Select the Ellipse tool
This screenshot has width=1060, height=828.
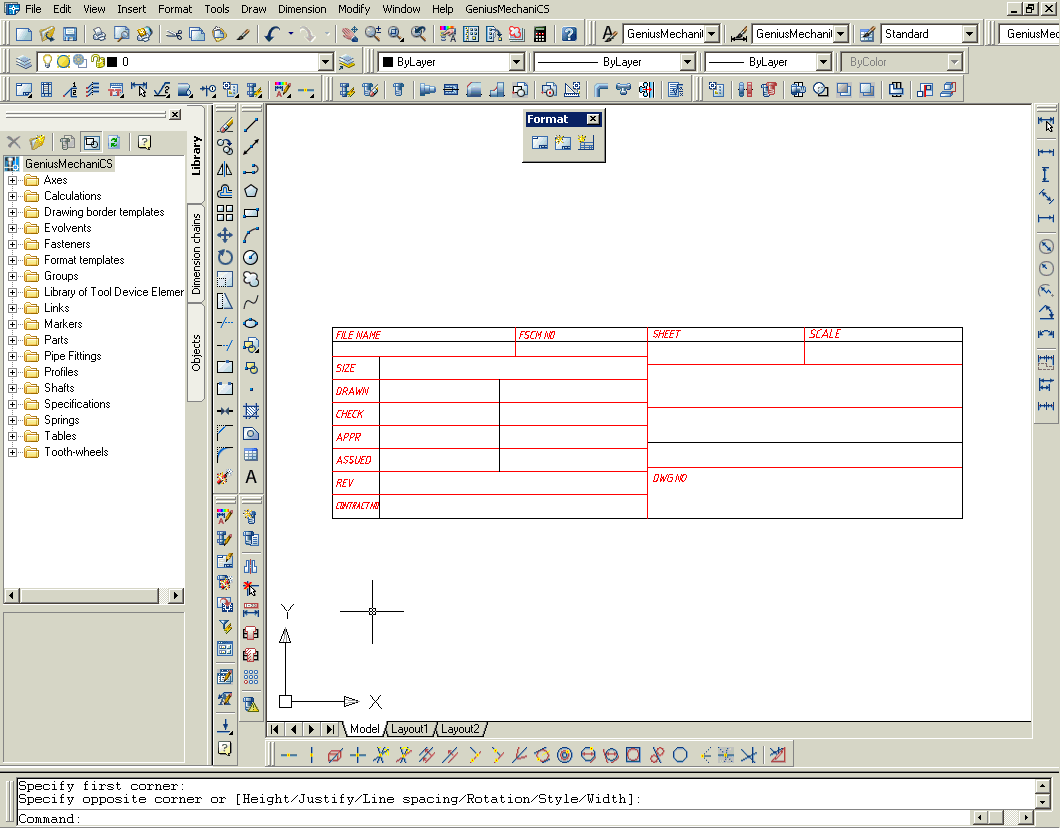[x=251, y=323]
